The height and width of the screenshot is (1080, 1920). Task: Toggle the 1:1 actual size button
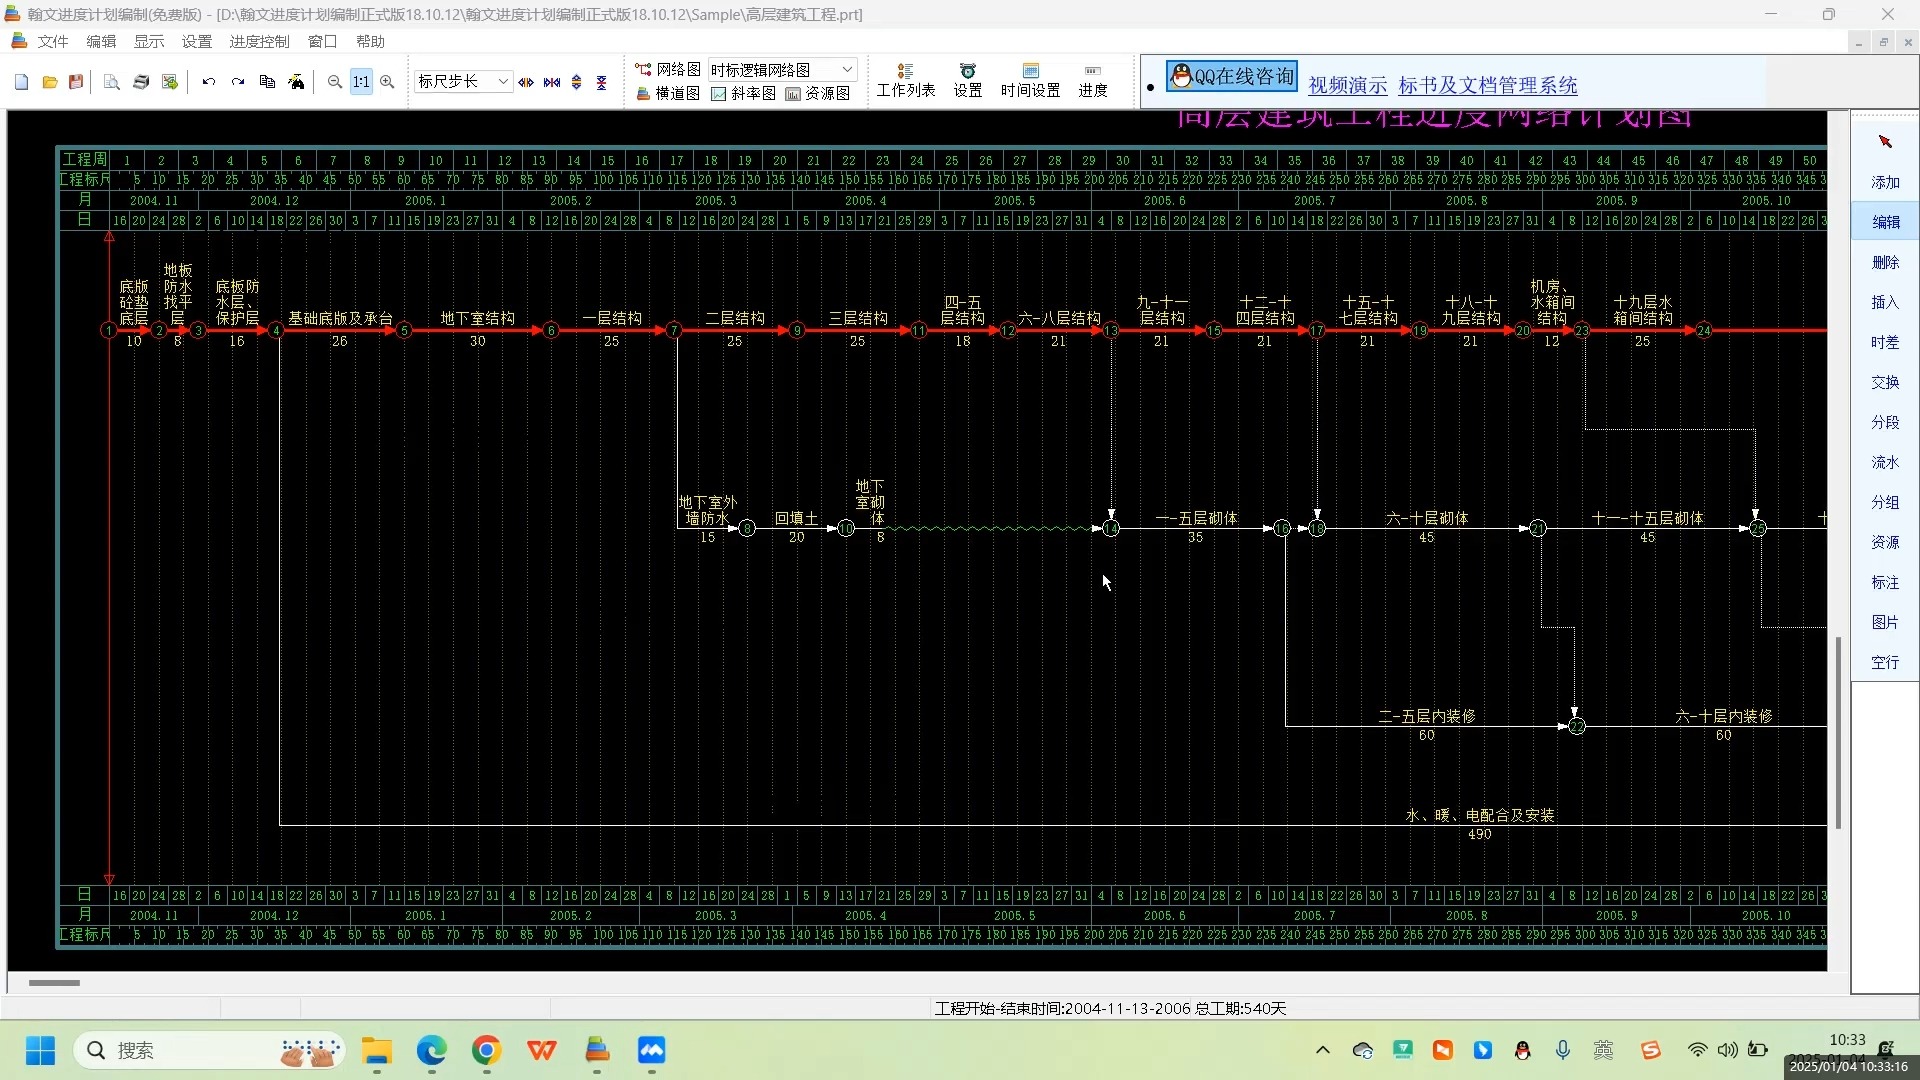point(361,82)
